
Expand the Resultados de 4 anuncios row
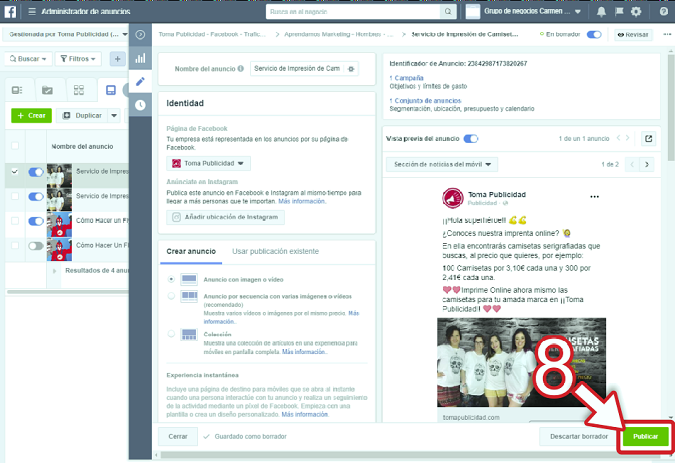[x=54, y=271]
